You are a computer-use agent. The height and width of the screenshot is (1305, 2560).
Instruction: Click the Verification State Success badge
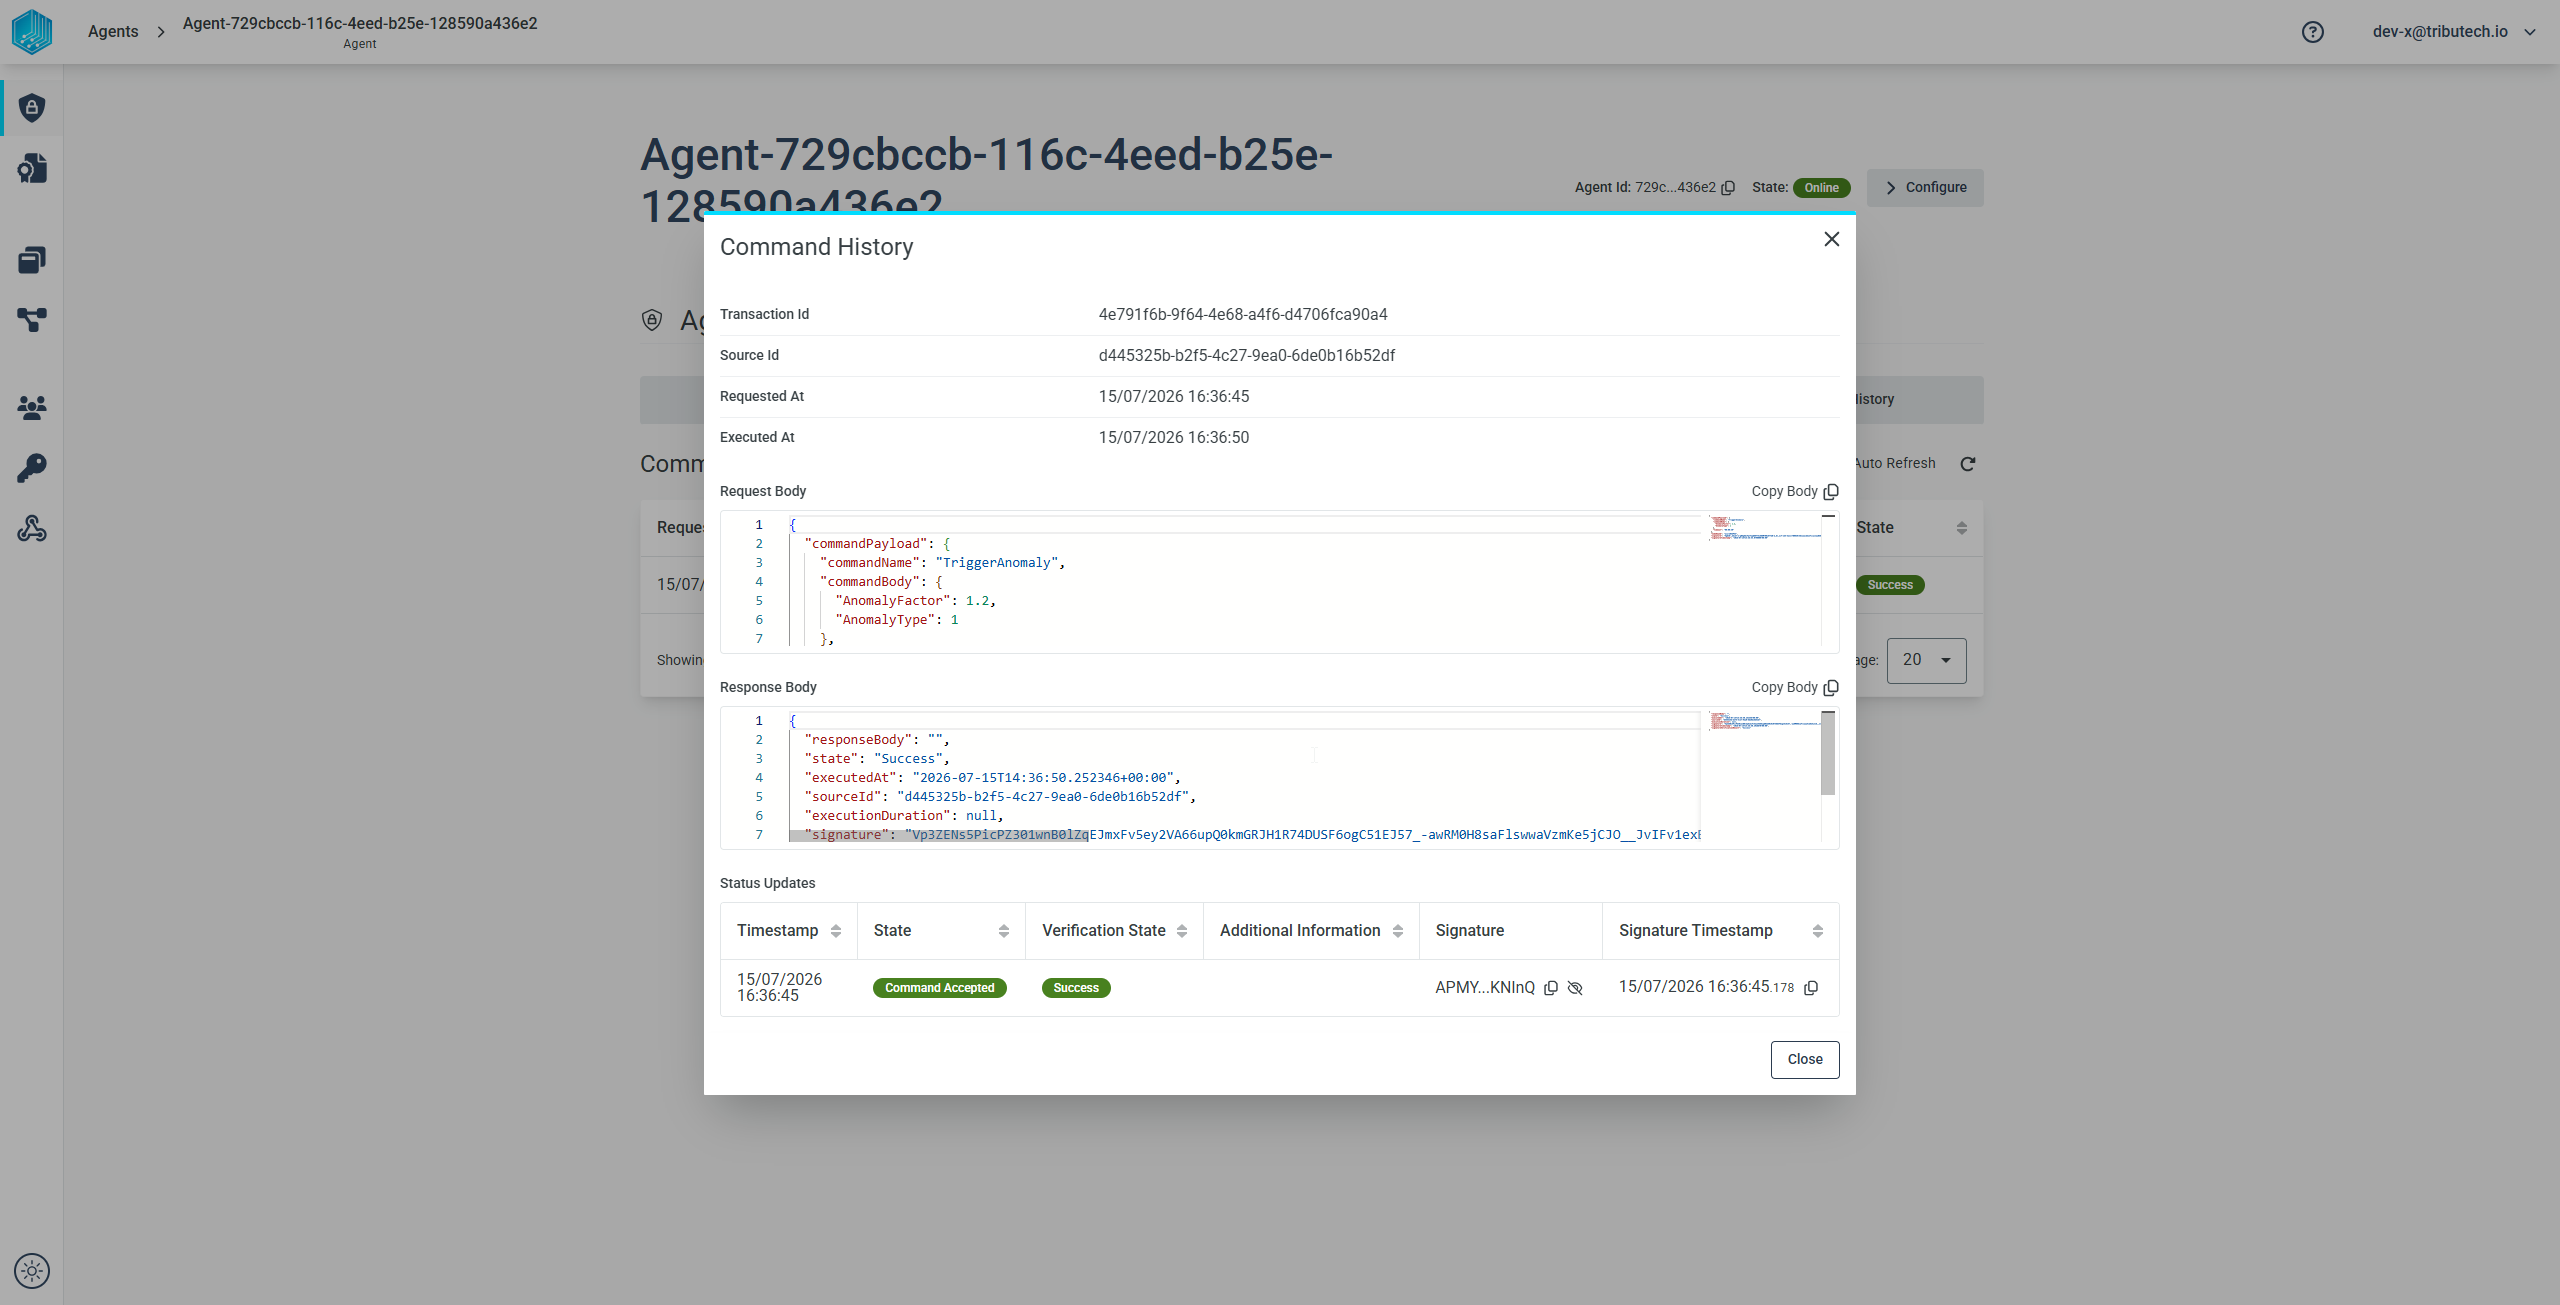point(1075,988)
